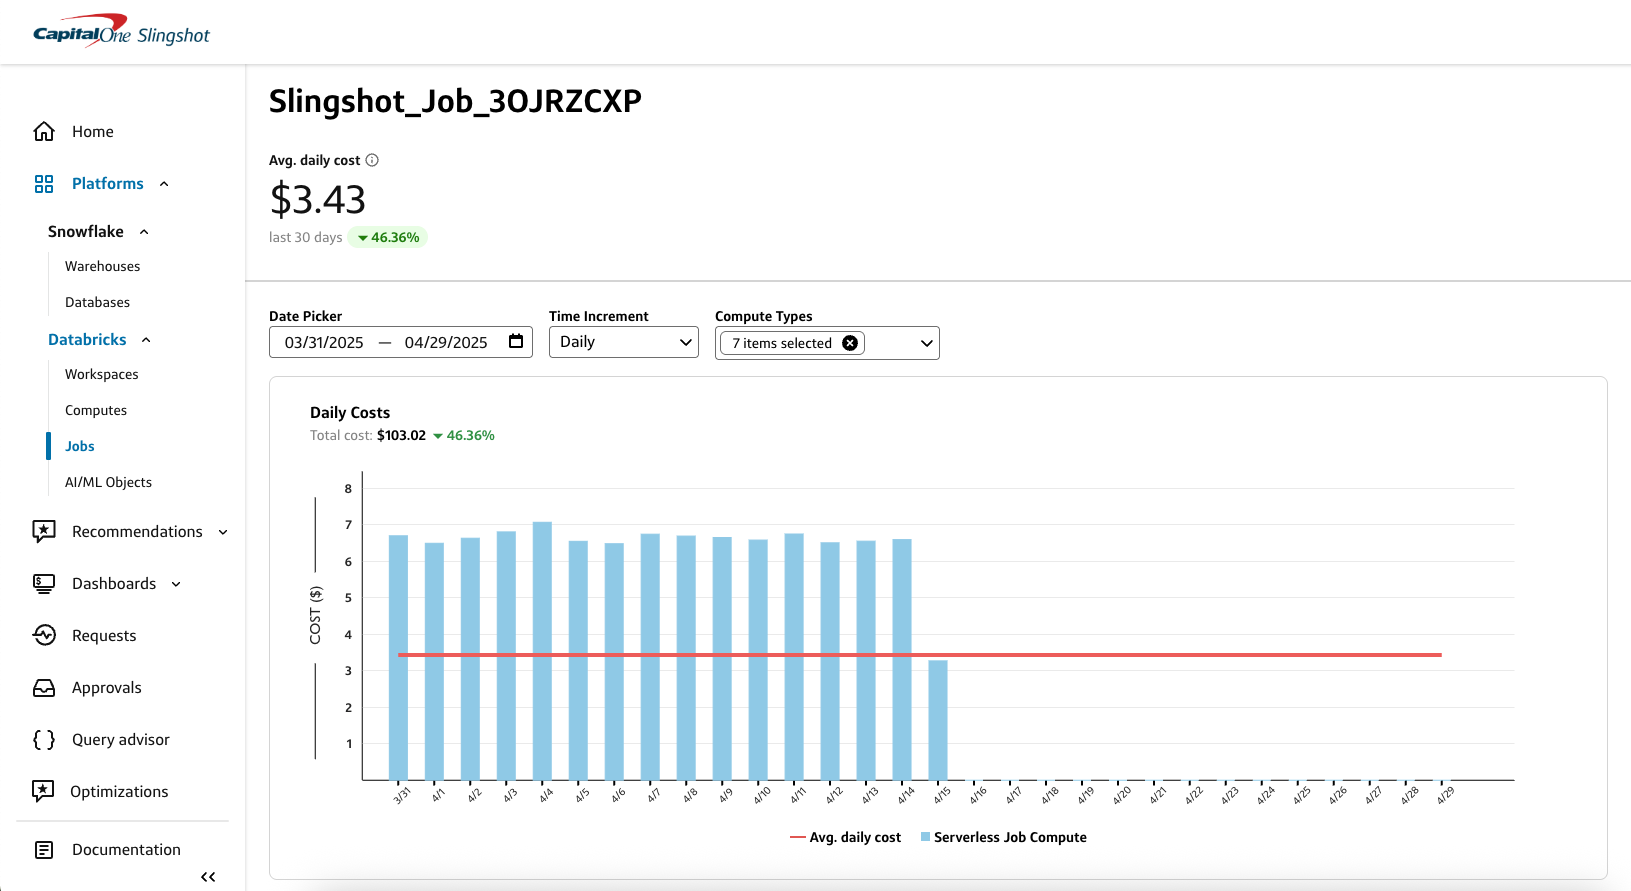Open AI/ML Objects under Databricks
This screenshot has height=891, width=1631.
(108, 482)
